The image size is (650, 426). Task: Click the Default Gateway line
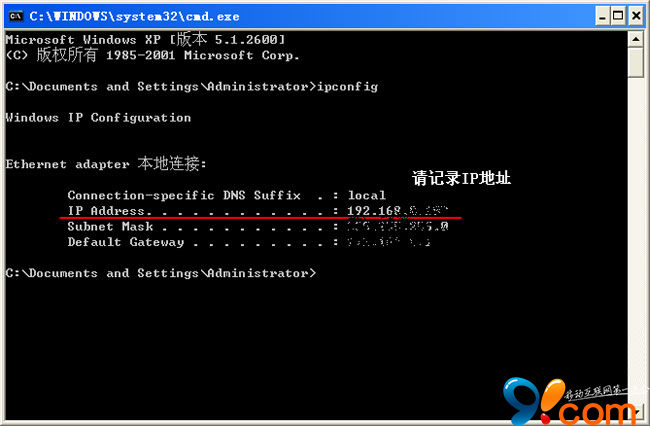point(249,242)
